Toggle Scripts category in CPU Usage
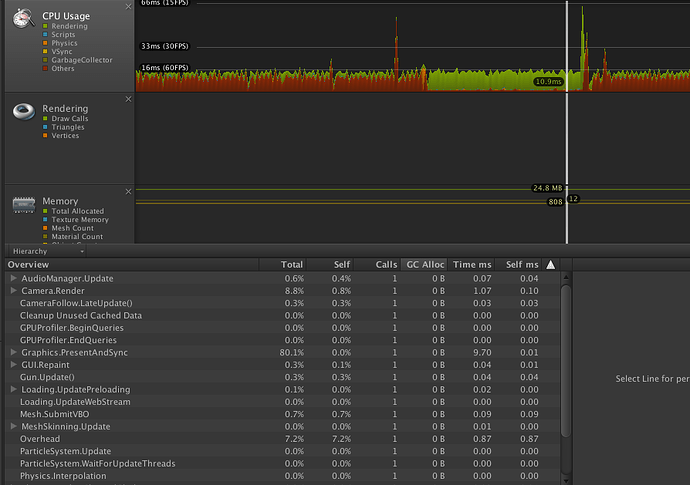This screenshot has height=485, width=690. tap(45, 34)
